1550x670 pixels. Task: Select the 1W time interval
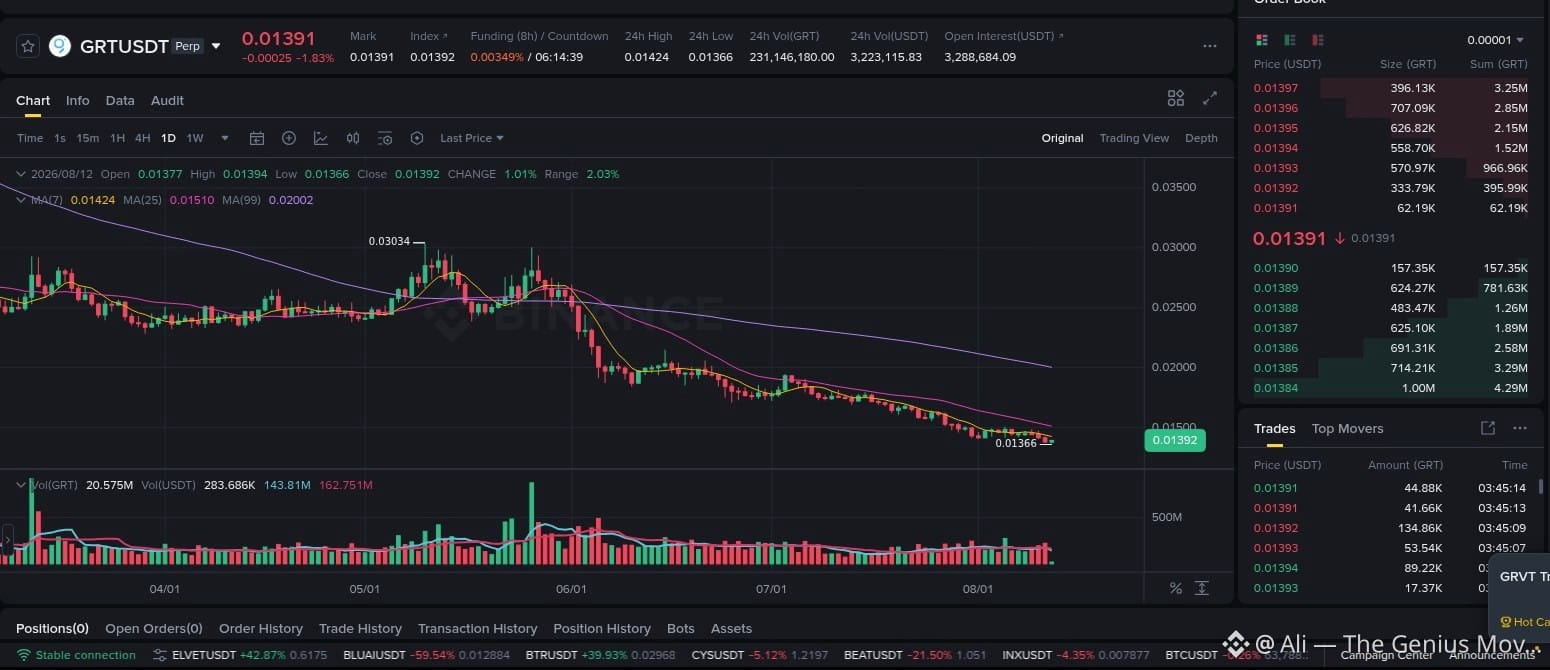pos(195,138)
